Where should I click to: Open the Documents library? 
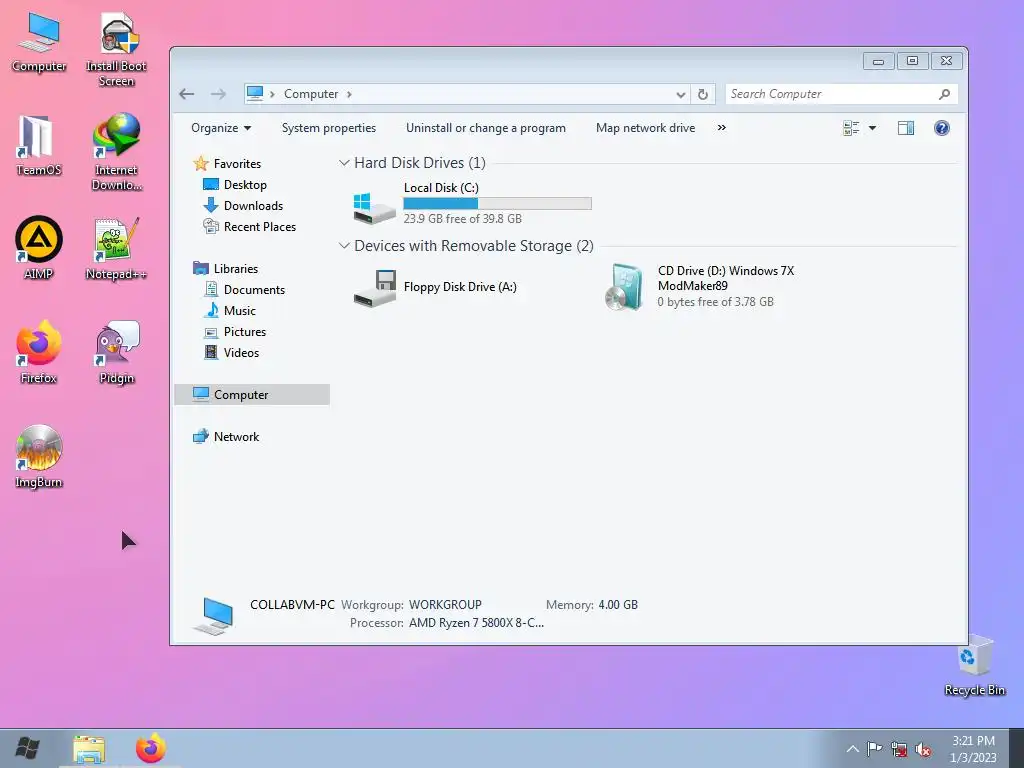[244, 289]
